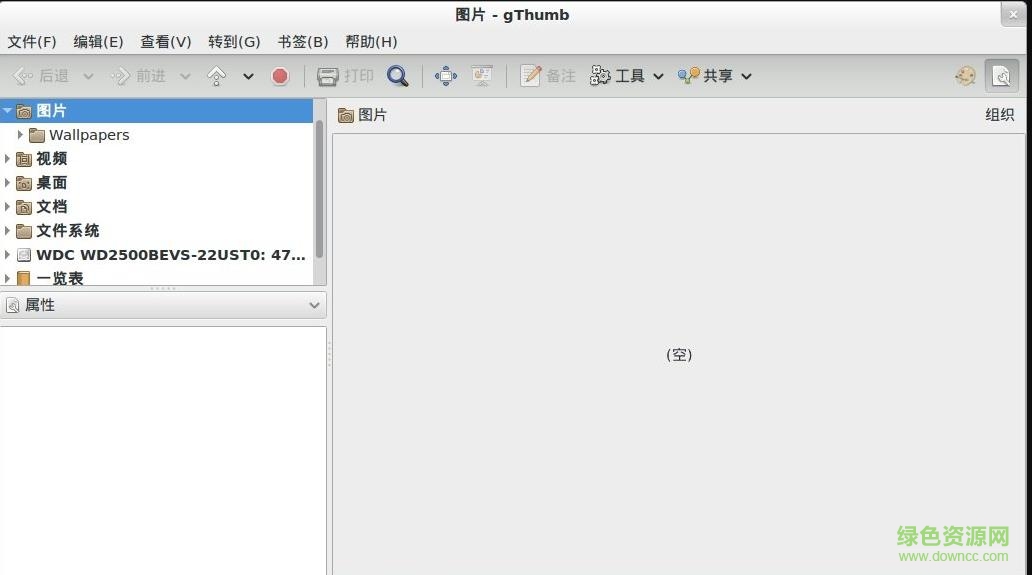Expand the 桌面 folder triangle
1032x575 pixels.
coord(7,182)
